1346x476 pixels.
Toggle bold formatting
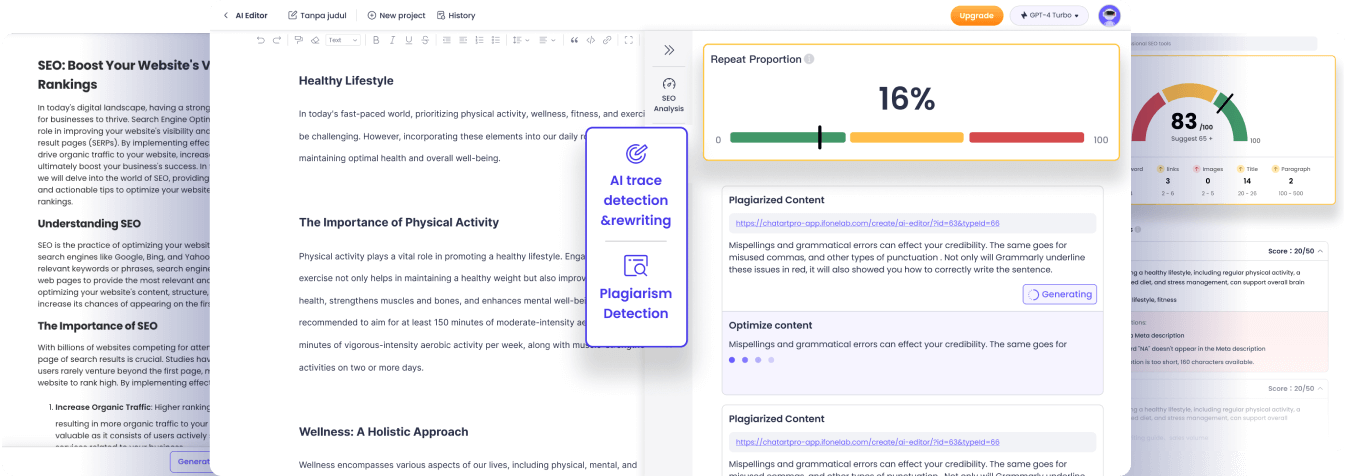[x=377, y=40]
